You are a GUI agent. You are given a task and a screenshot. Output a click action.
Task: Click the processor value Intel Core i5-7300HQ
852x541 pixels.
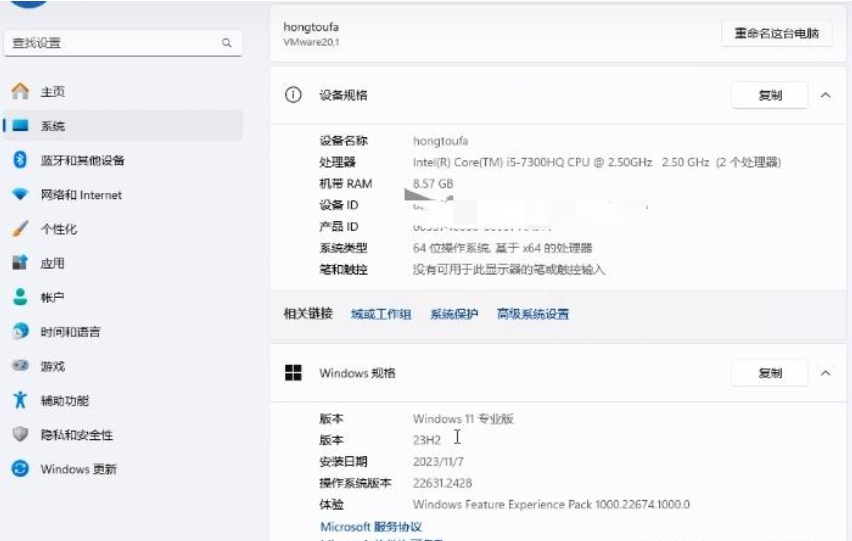coord(597,162)
